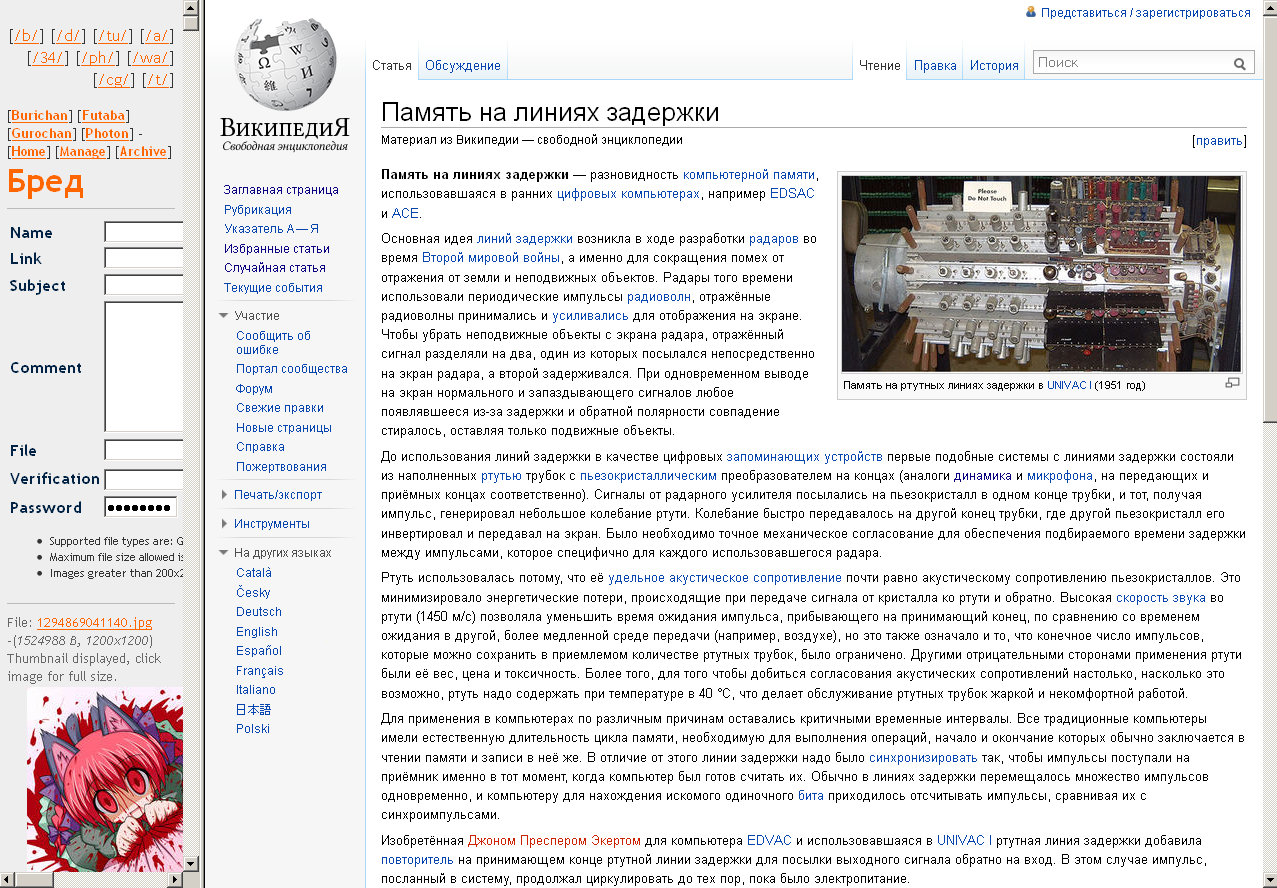
Task: Click the left frame scrollbar up arrow
Action: (191, 7)
